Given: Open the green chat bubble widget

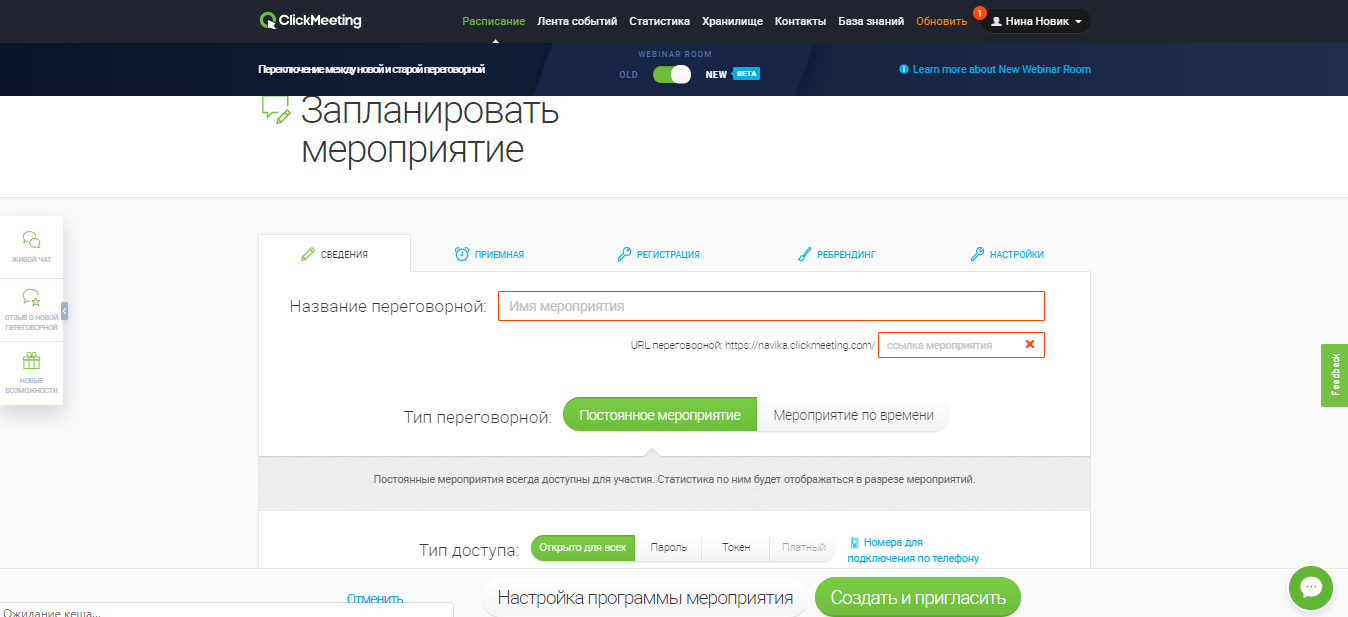Looking at the screenshot, I should coord(1313,587).
